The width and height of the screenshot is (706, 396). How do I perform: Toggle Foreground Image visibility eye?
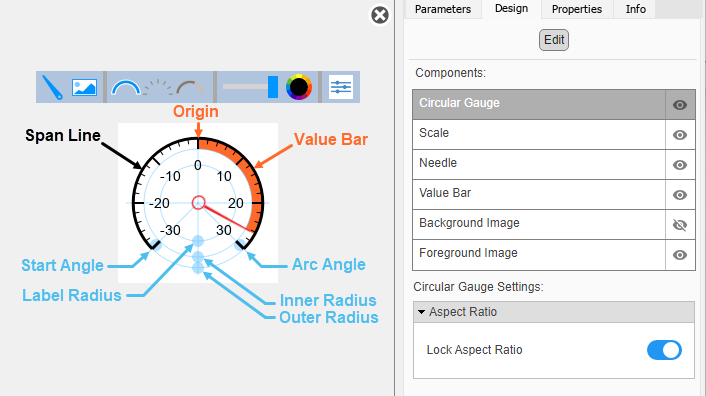pyautogui.click(x=680, y=255)
